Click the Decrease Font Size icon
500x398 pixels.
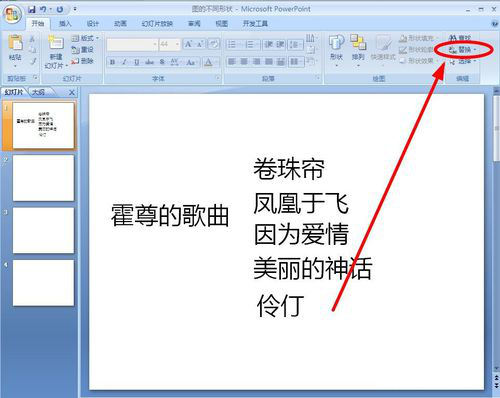[200, 44]
